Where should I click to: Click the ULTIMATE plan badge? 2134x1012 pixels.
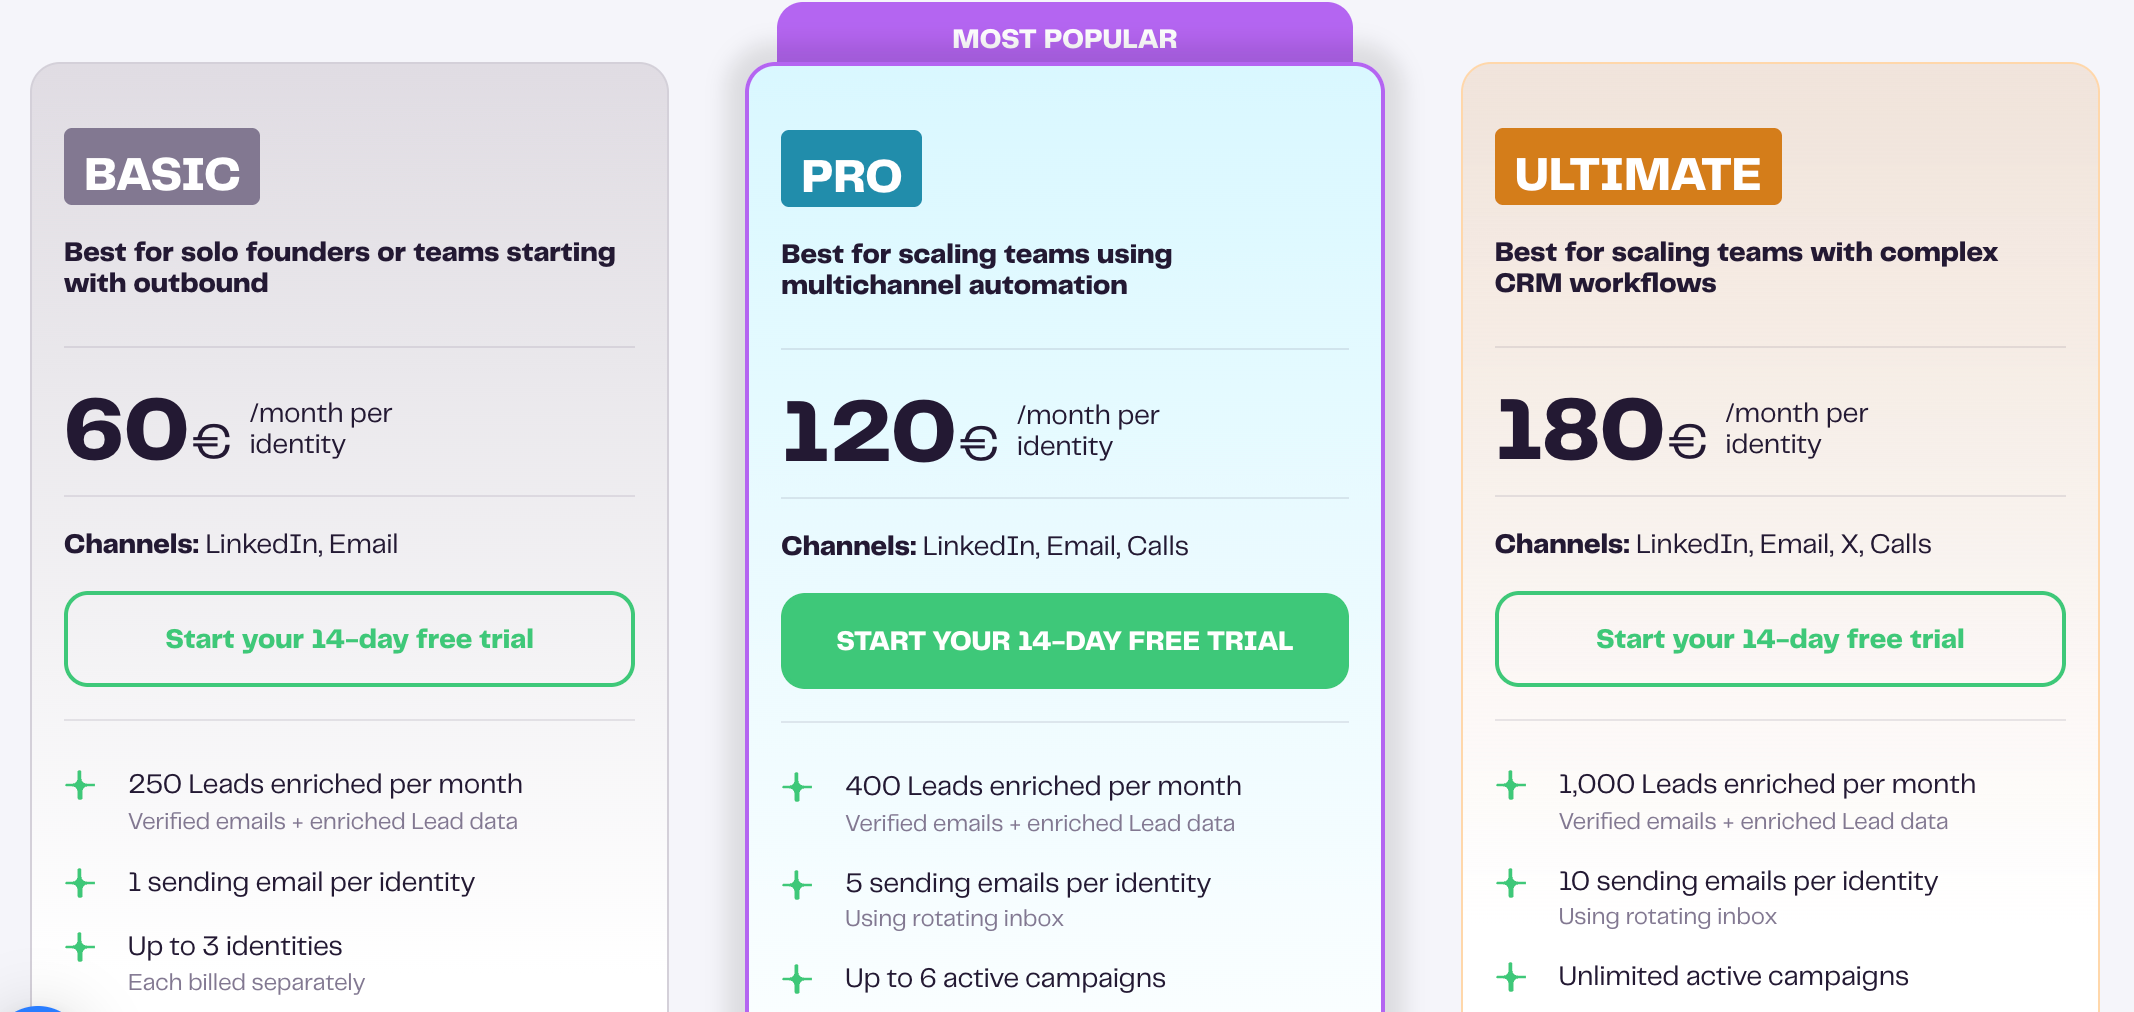(x=1637, y=167)
